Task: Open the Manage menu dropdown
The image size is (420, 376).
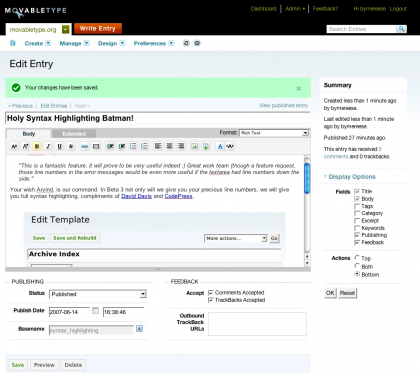Action: tap(87, 43)
